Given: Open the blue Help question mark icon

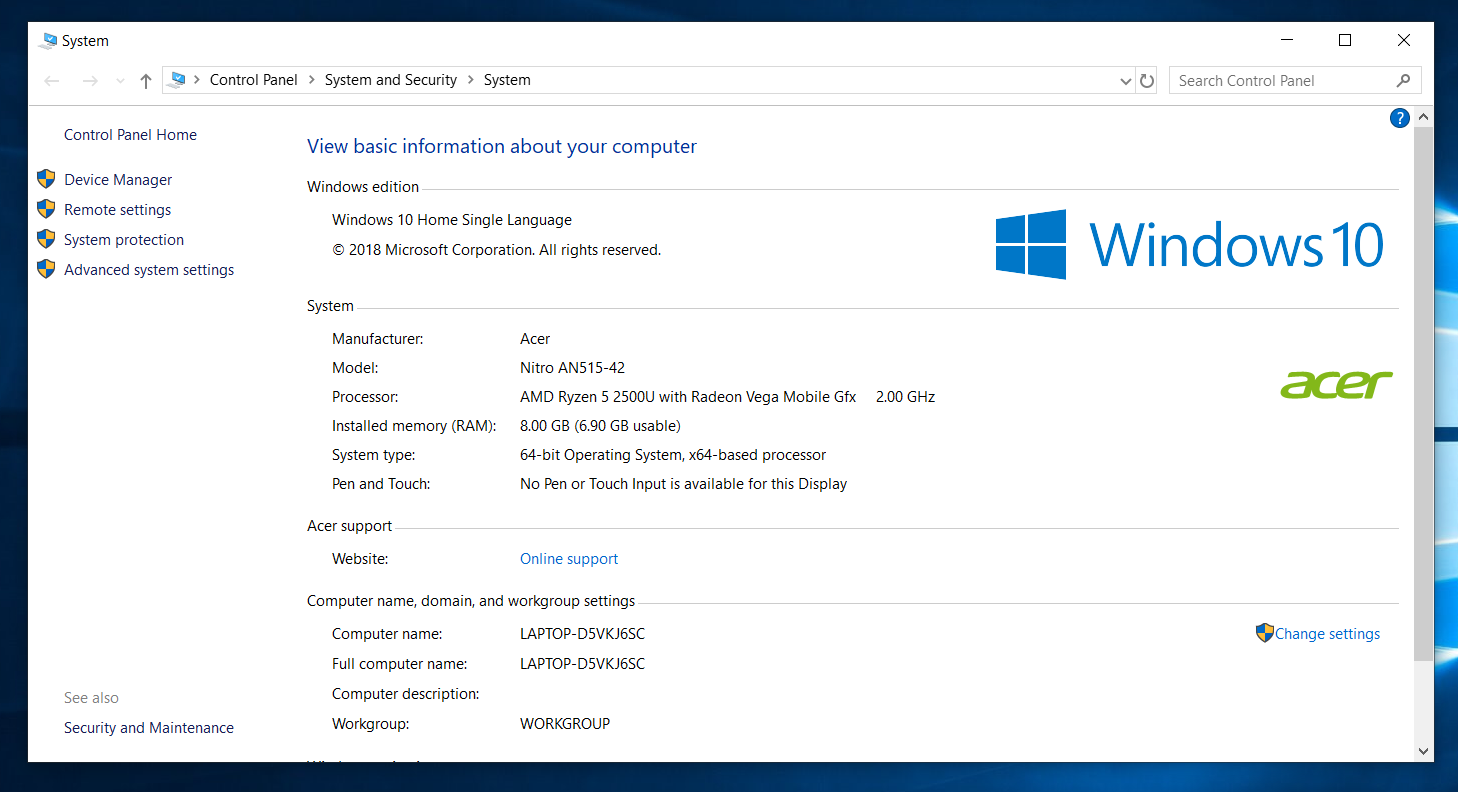Looking at the screenshot, I should tap(1400, 118).
